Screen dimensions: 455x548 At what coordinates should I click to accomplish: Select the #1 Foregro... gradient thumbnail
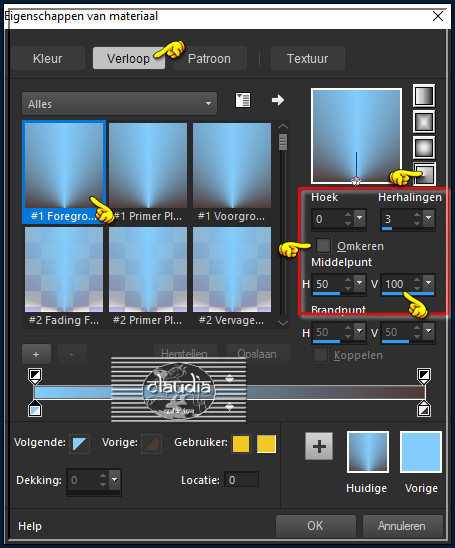[x=64, y=172]
